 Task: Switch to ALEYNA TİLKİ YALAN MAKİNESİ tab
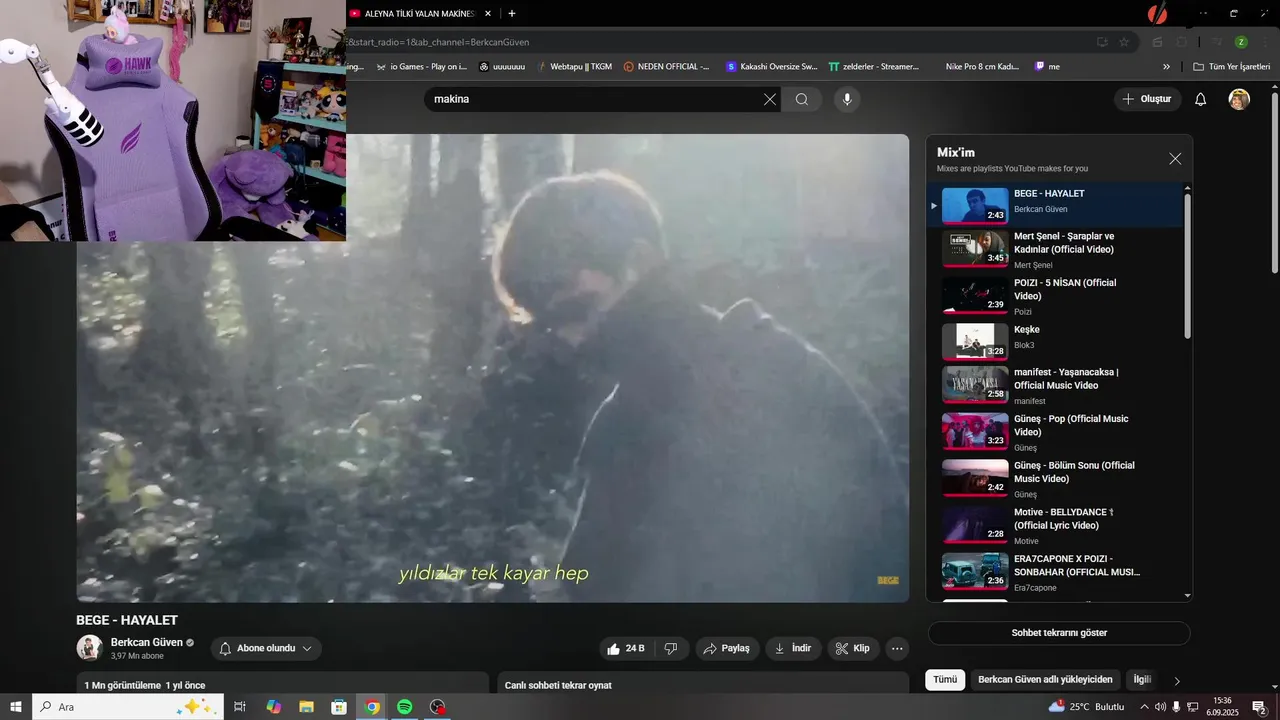pyautogui.click(x=419, y=14)
